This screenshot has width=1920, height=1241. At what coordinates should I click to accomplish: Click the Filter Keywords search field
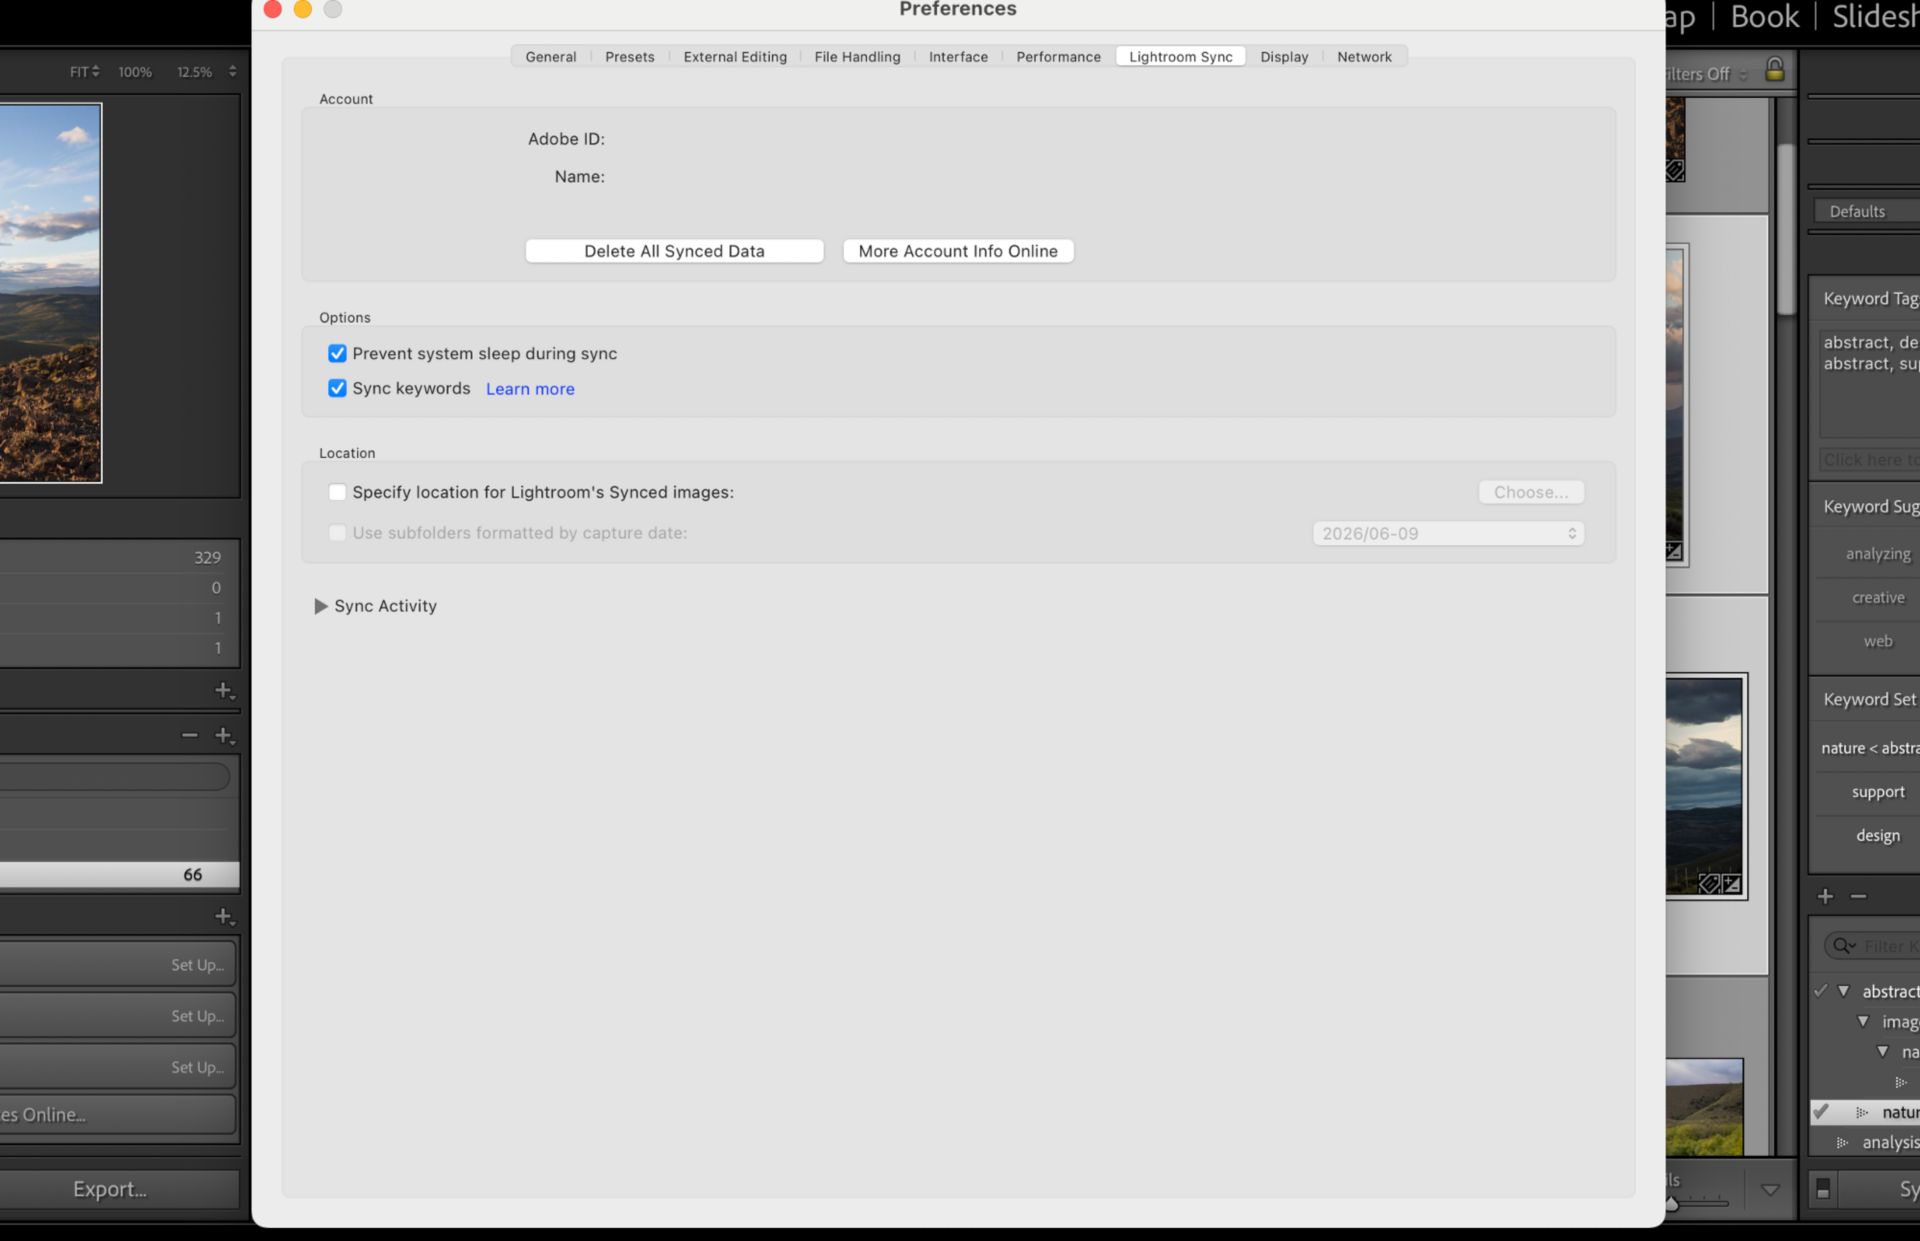[x=1871, y=946]
